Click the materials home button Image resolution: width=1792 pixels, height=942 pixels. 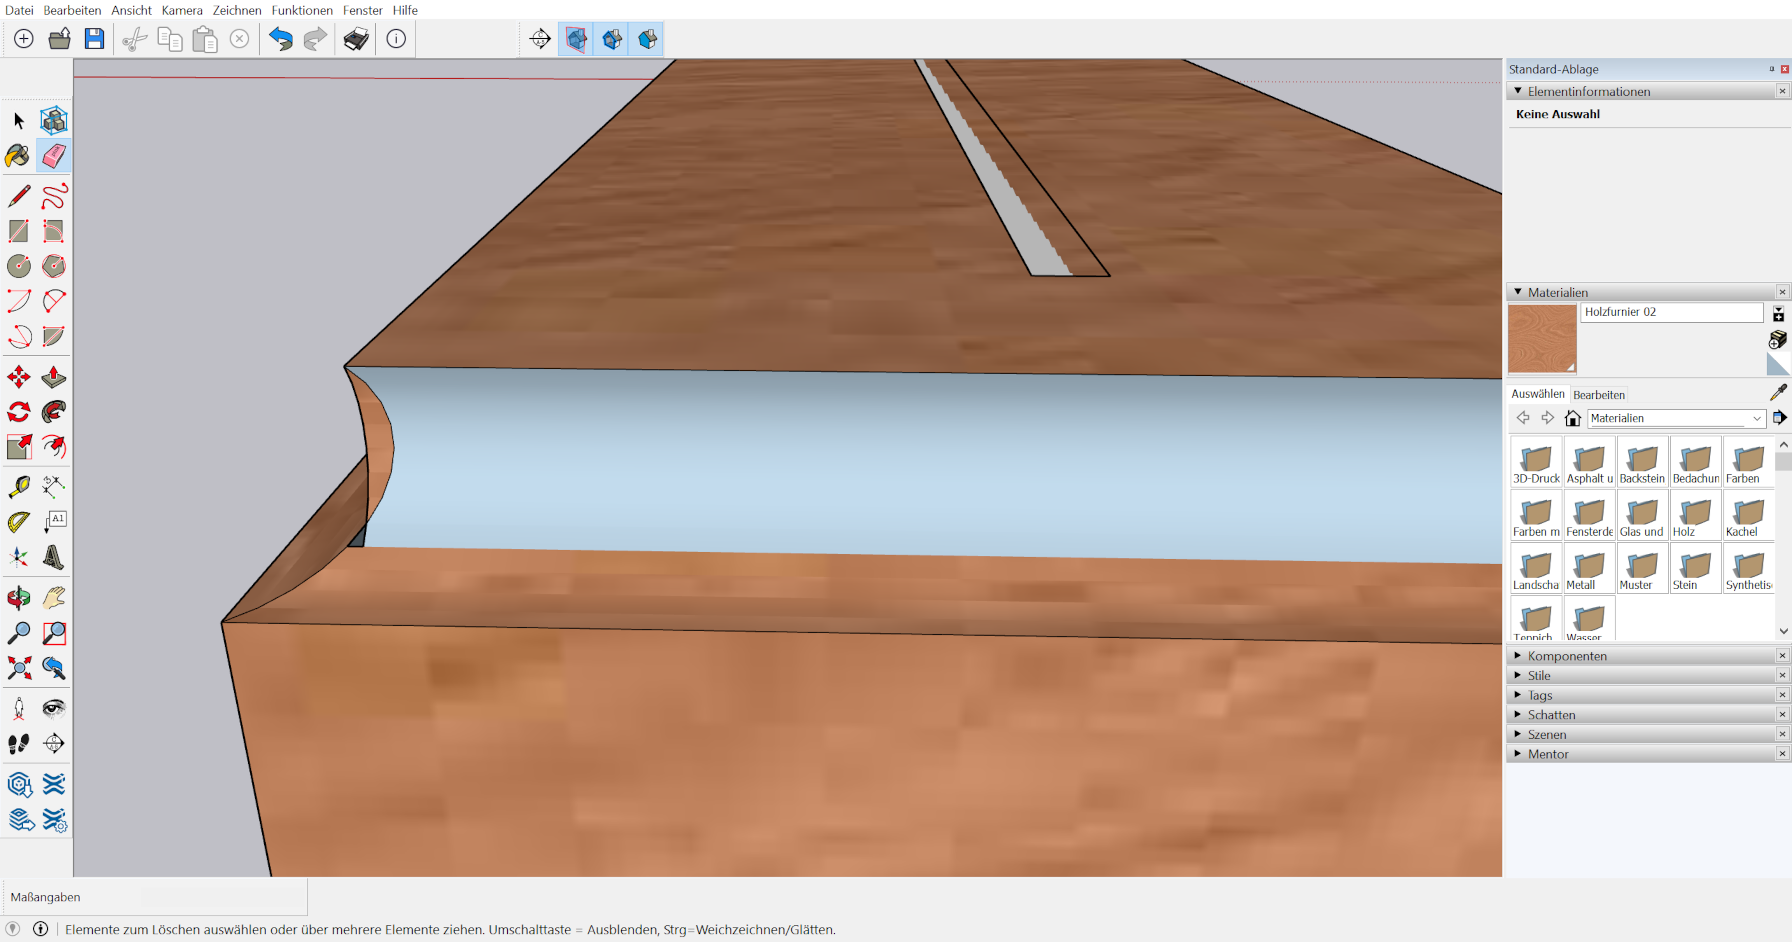pos(1573,418)
